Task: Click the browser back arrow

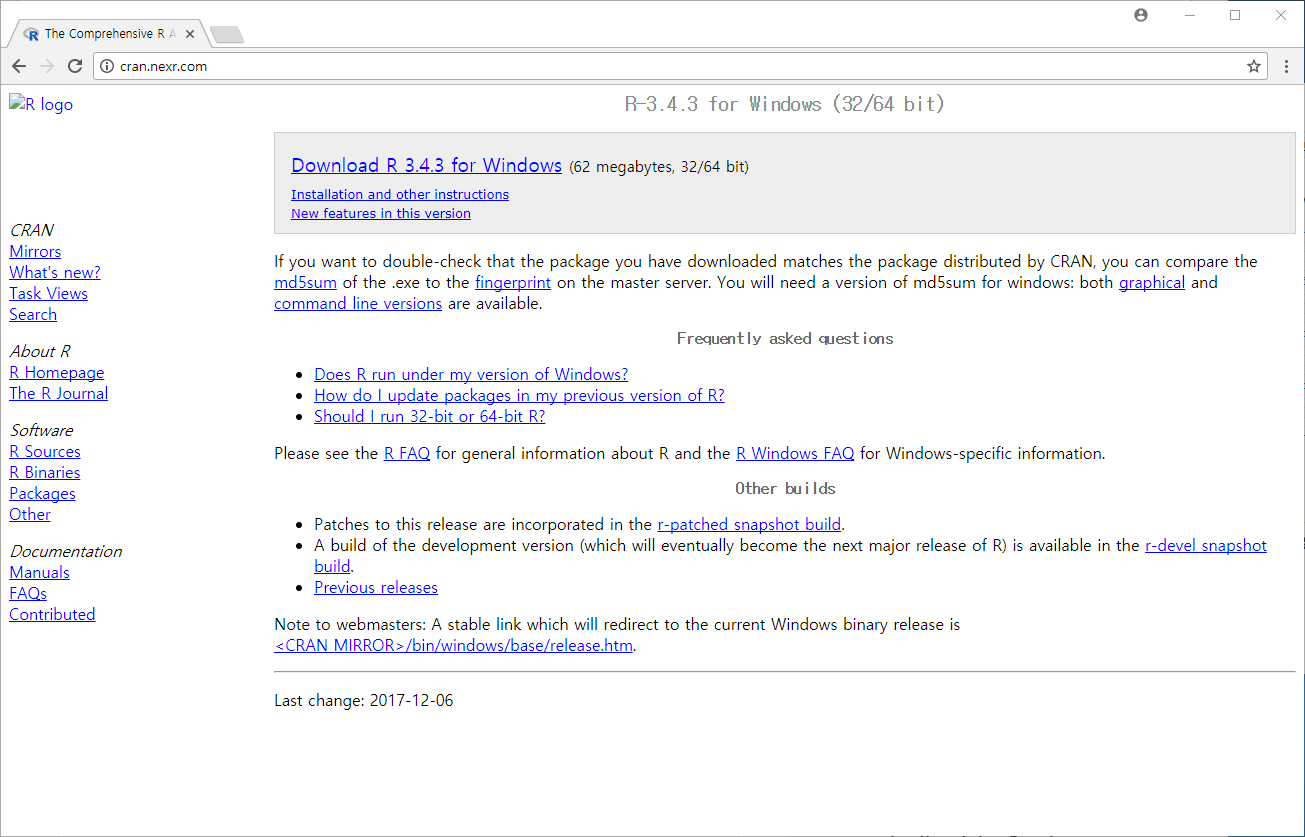Action: [19, 66]
